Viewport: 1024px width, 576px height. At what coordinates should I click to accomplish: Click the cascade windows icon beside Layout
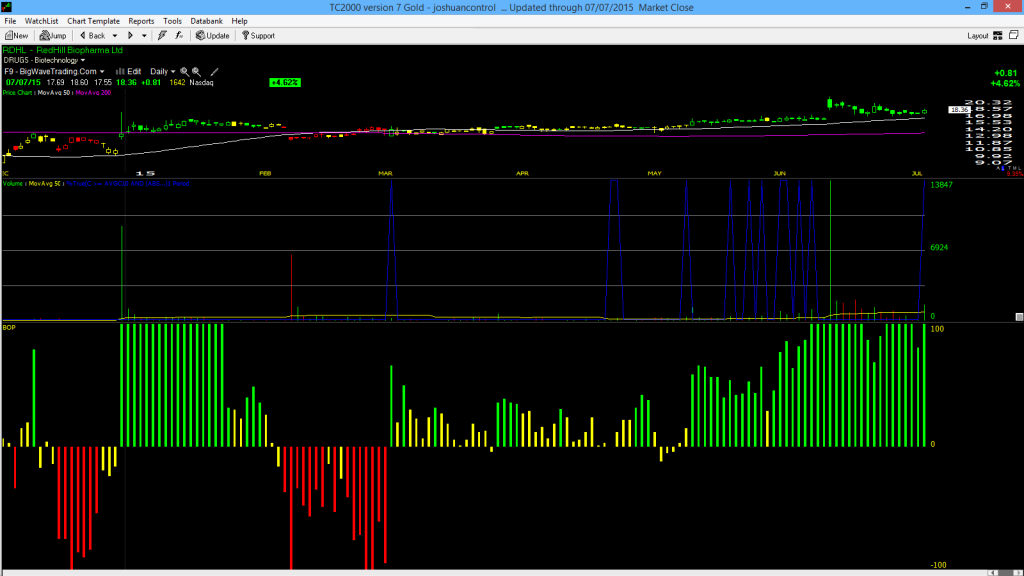pyautogui.click(x=1014, y=35)
